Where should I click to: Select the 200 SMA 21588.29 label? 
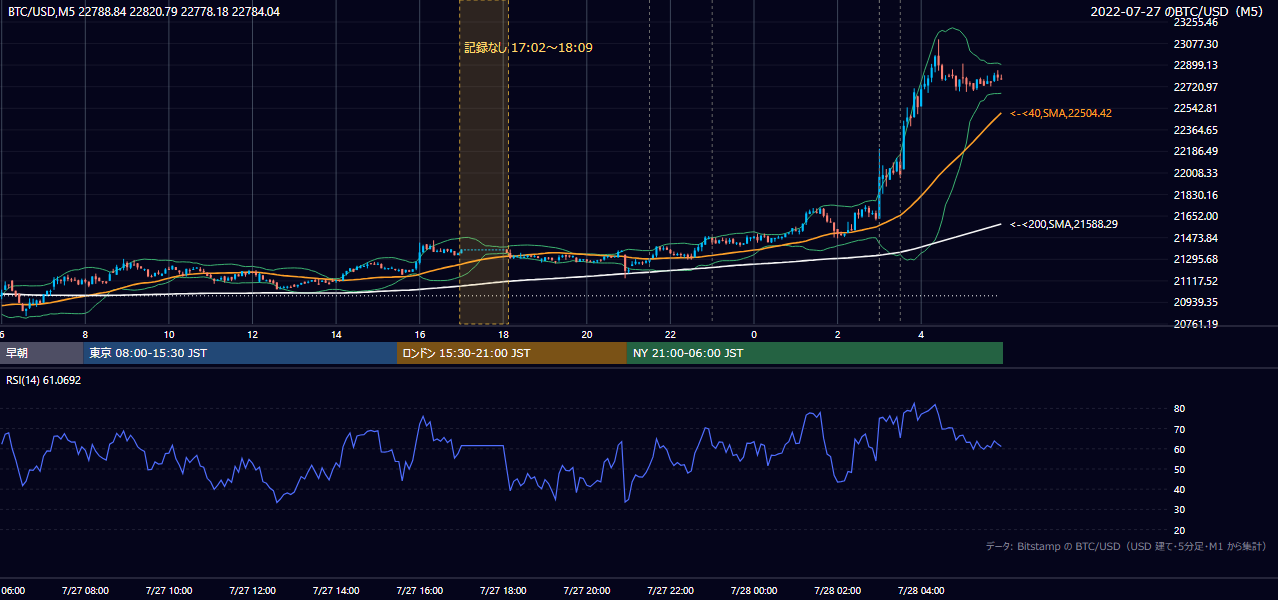click(x=1064, y=224)
